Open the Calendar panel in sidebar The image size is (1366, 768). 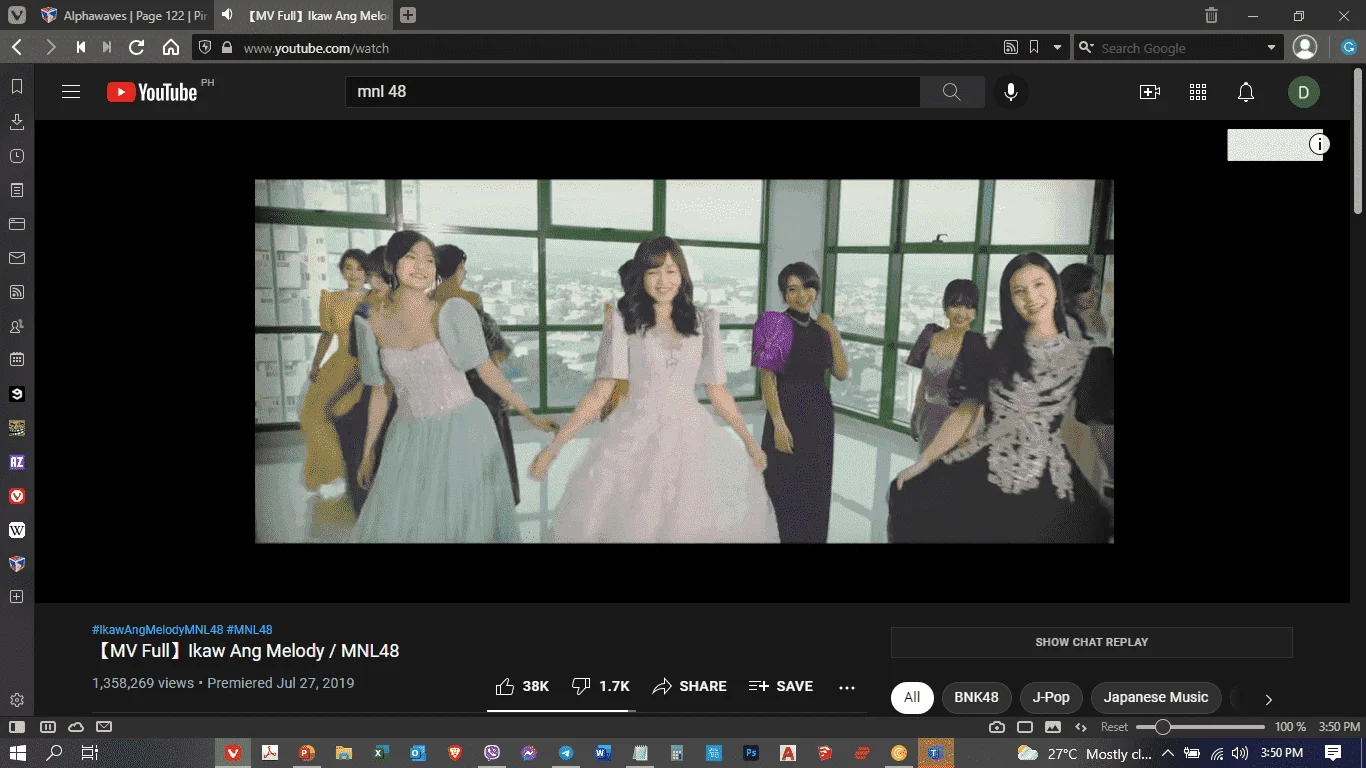[x=17, y=359]
